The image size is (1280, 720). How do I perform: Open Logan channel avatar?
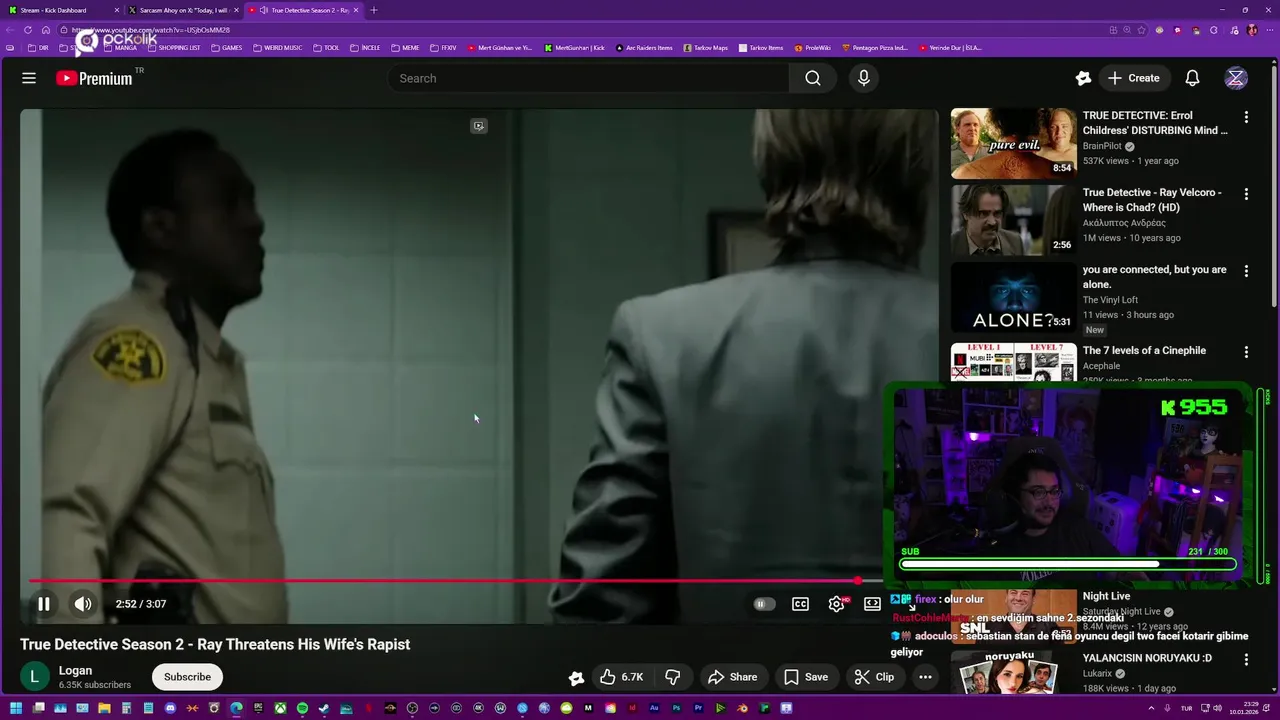[x=35, y=677]
